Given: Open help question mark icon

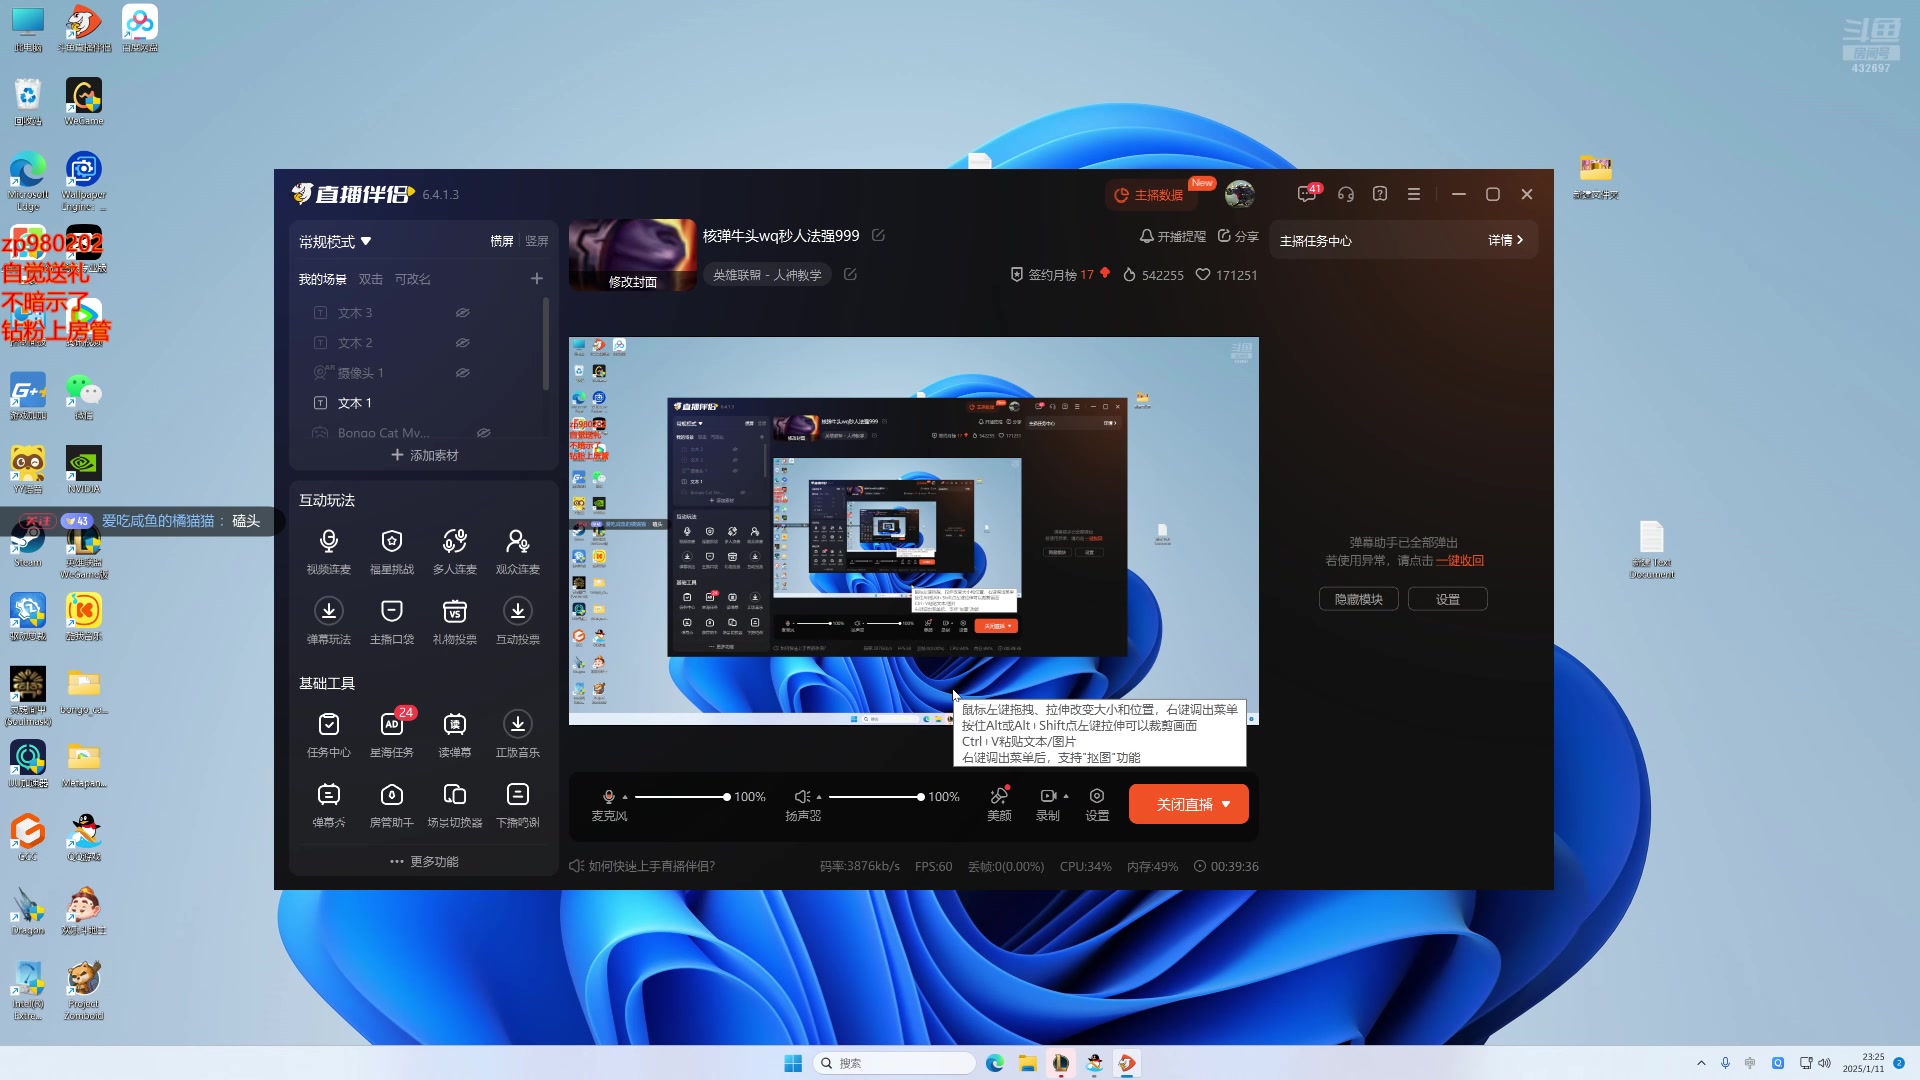Looking at the screenshot, I should [1380, 194].
